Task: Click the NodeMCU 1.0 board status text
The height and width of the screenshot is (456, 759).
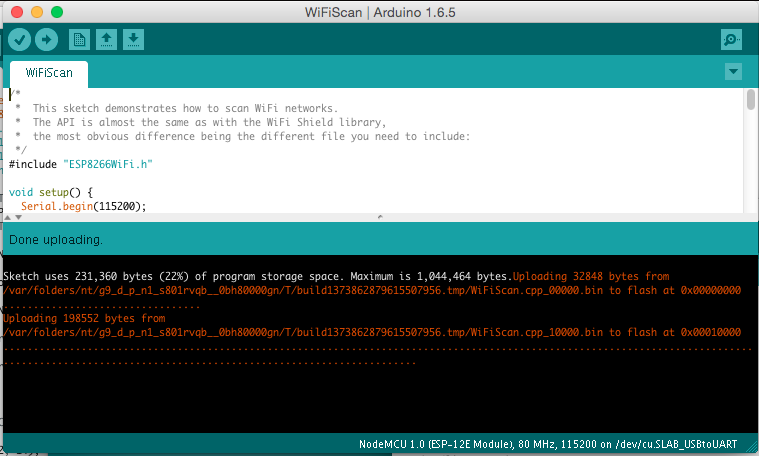Action: pyautogui.click(x=548, y=444)
